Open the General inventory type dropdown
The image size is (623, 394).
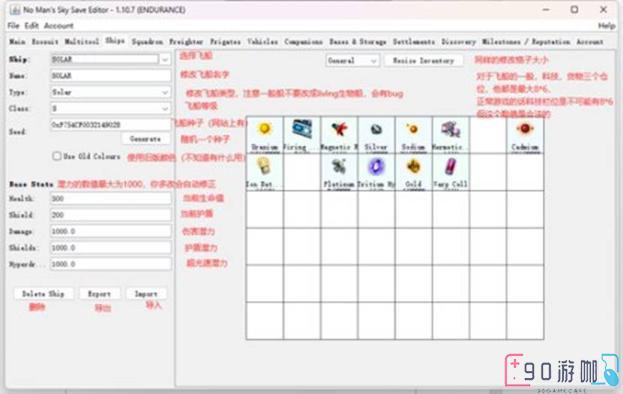click(x=352, y=61)
